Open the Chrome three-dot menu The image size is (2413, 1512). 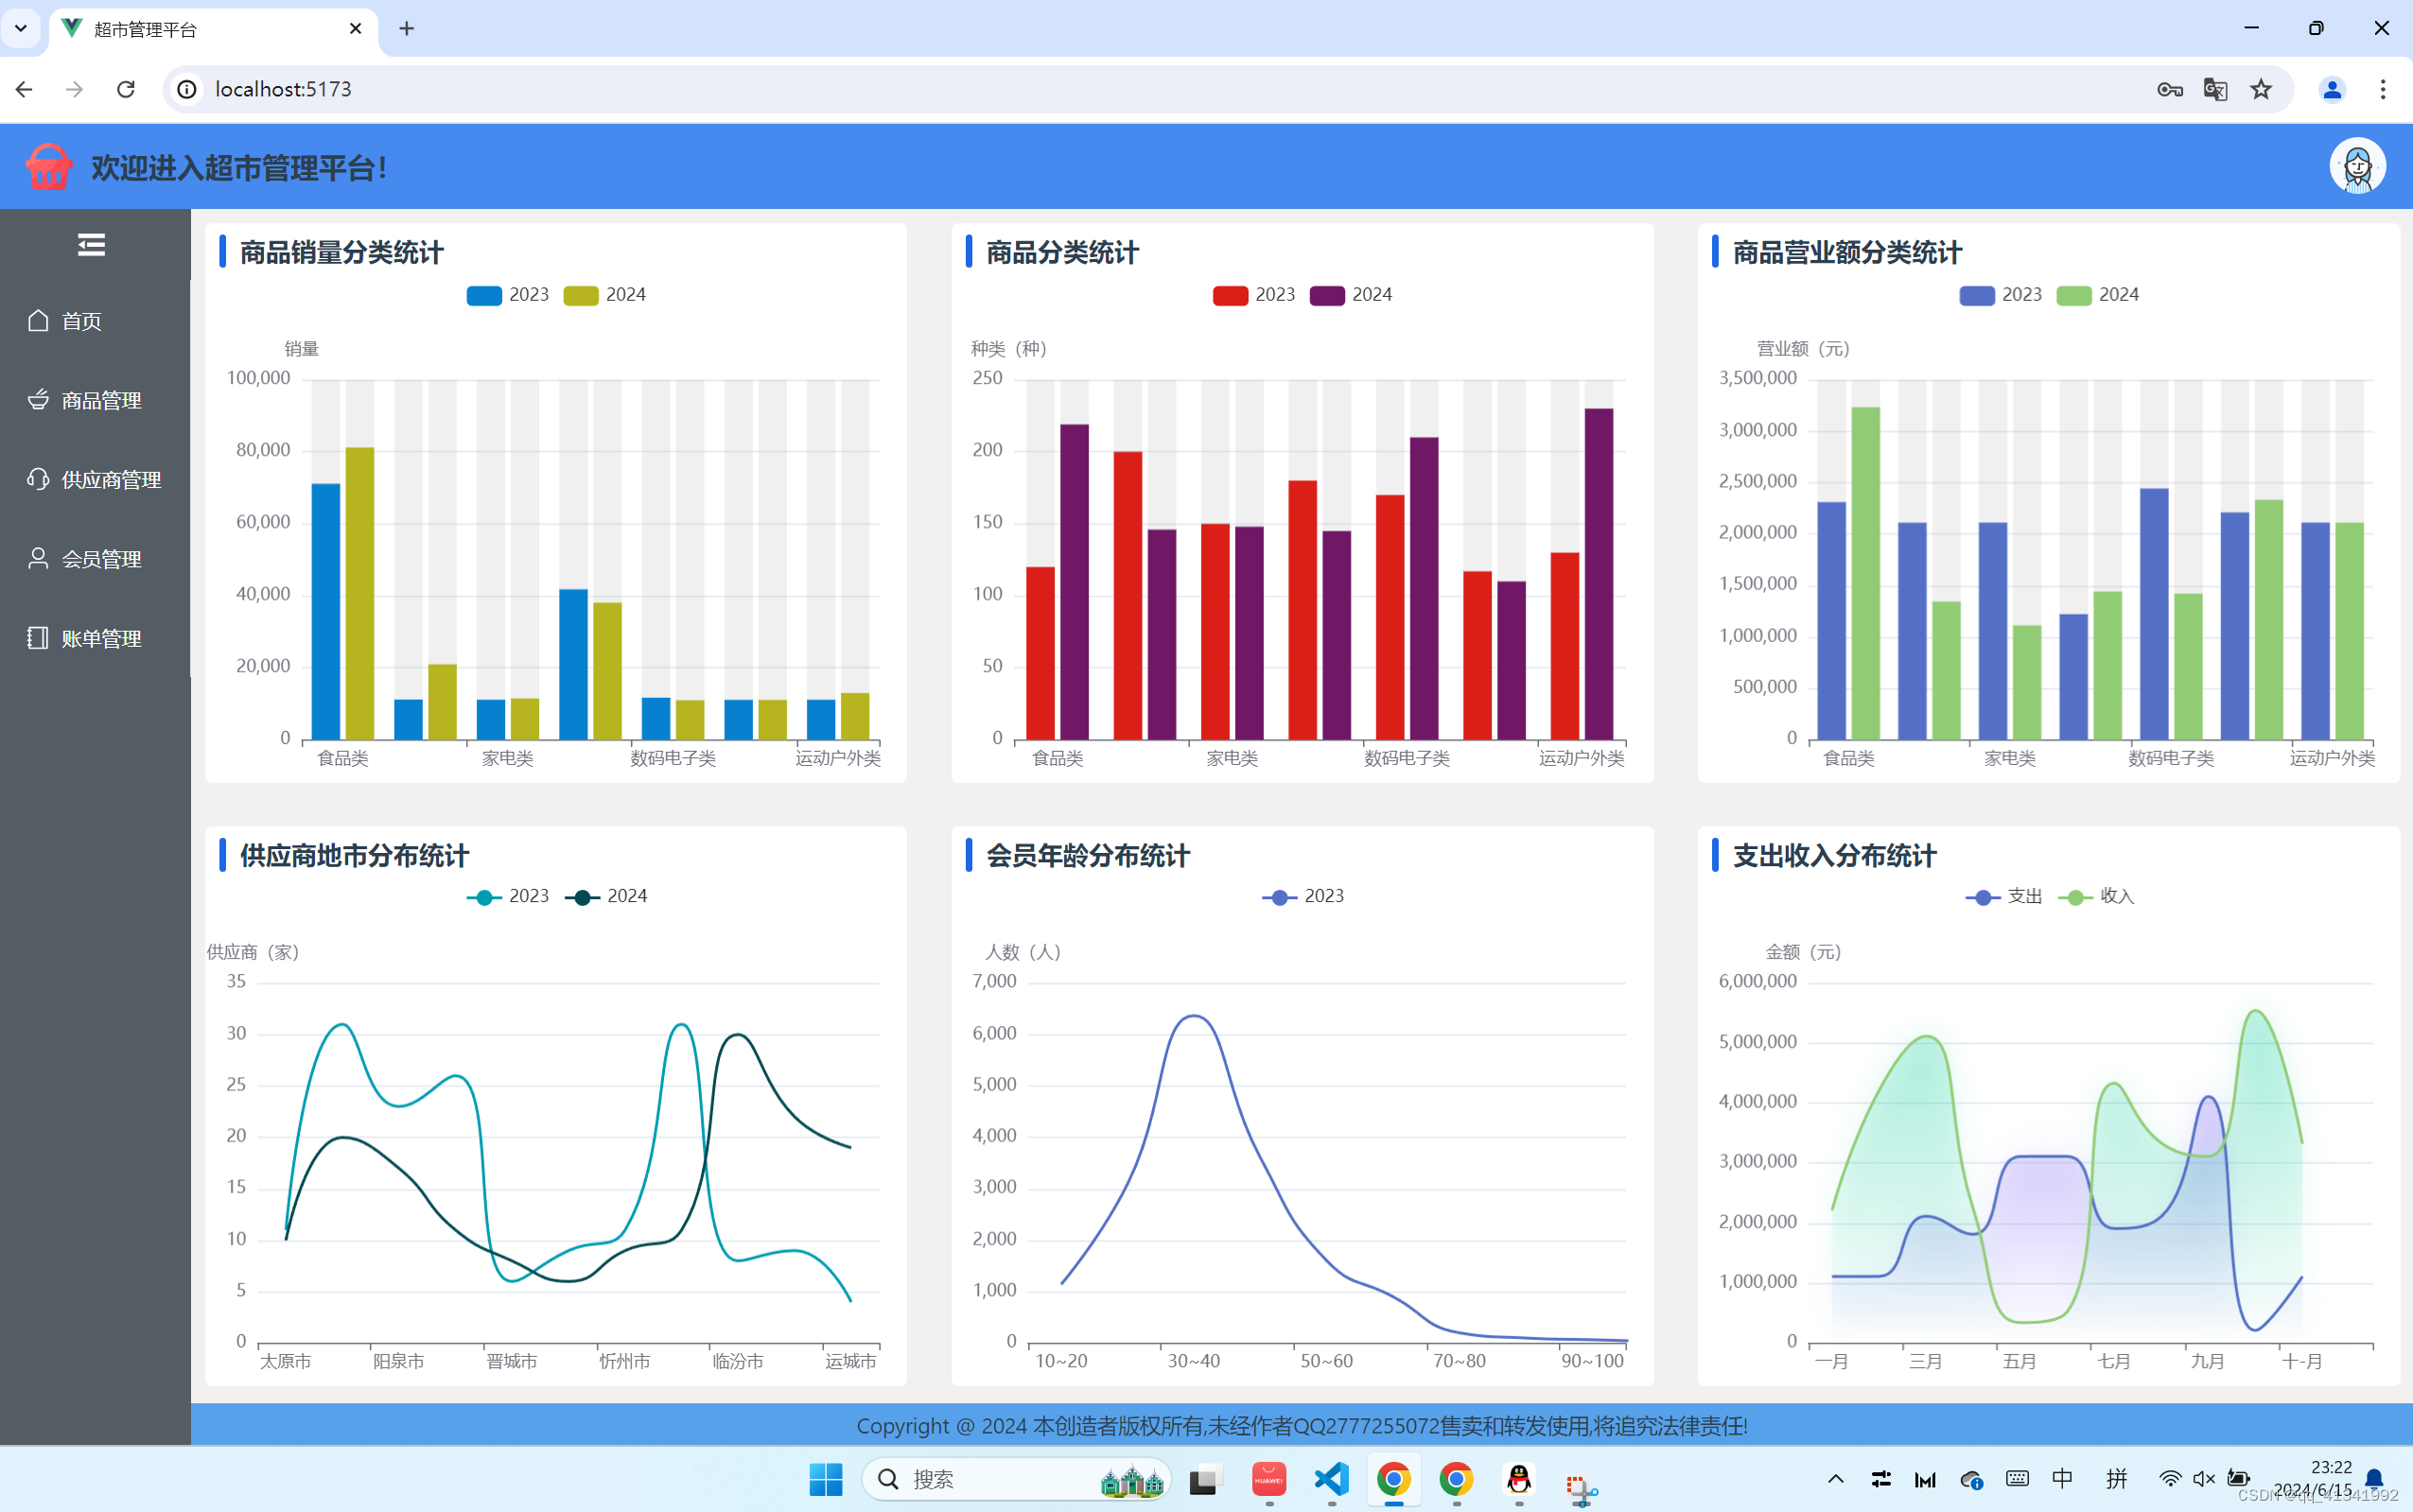pyautogui.click(x=2383, y=89)
